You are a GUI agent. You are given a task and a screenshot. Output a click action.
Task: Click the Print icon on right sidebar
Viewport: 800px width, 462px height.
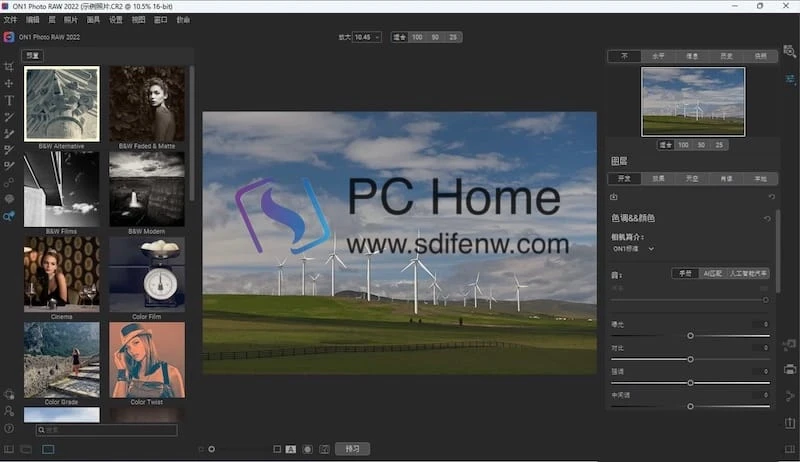coord(790,369)
